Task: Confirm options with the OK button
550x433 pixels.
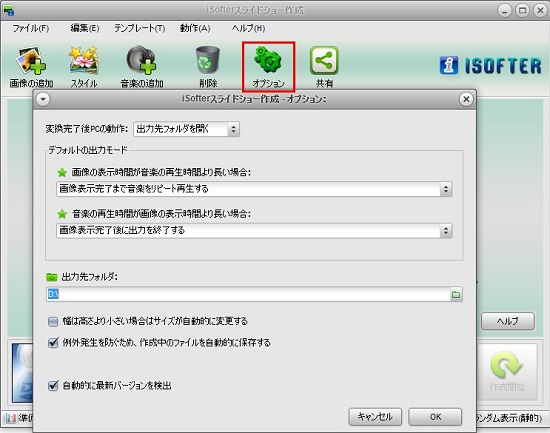Action: click(435, 417)
